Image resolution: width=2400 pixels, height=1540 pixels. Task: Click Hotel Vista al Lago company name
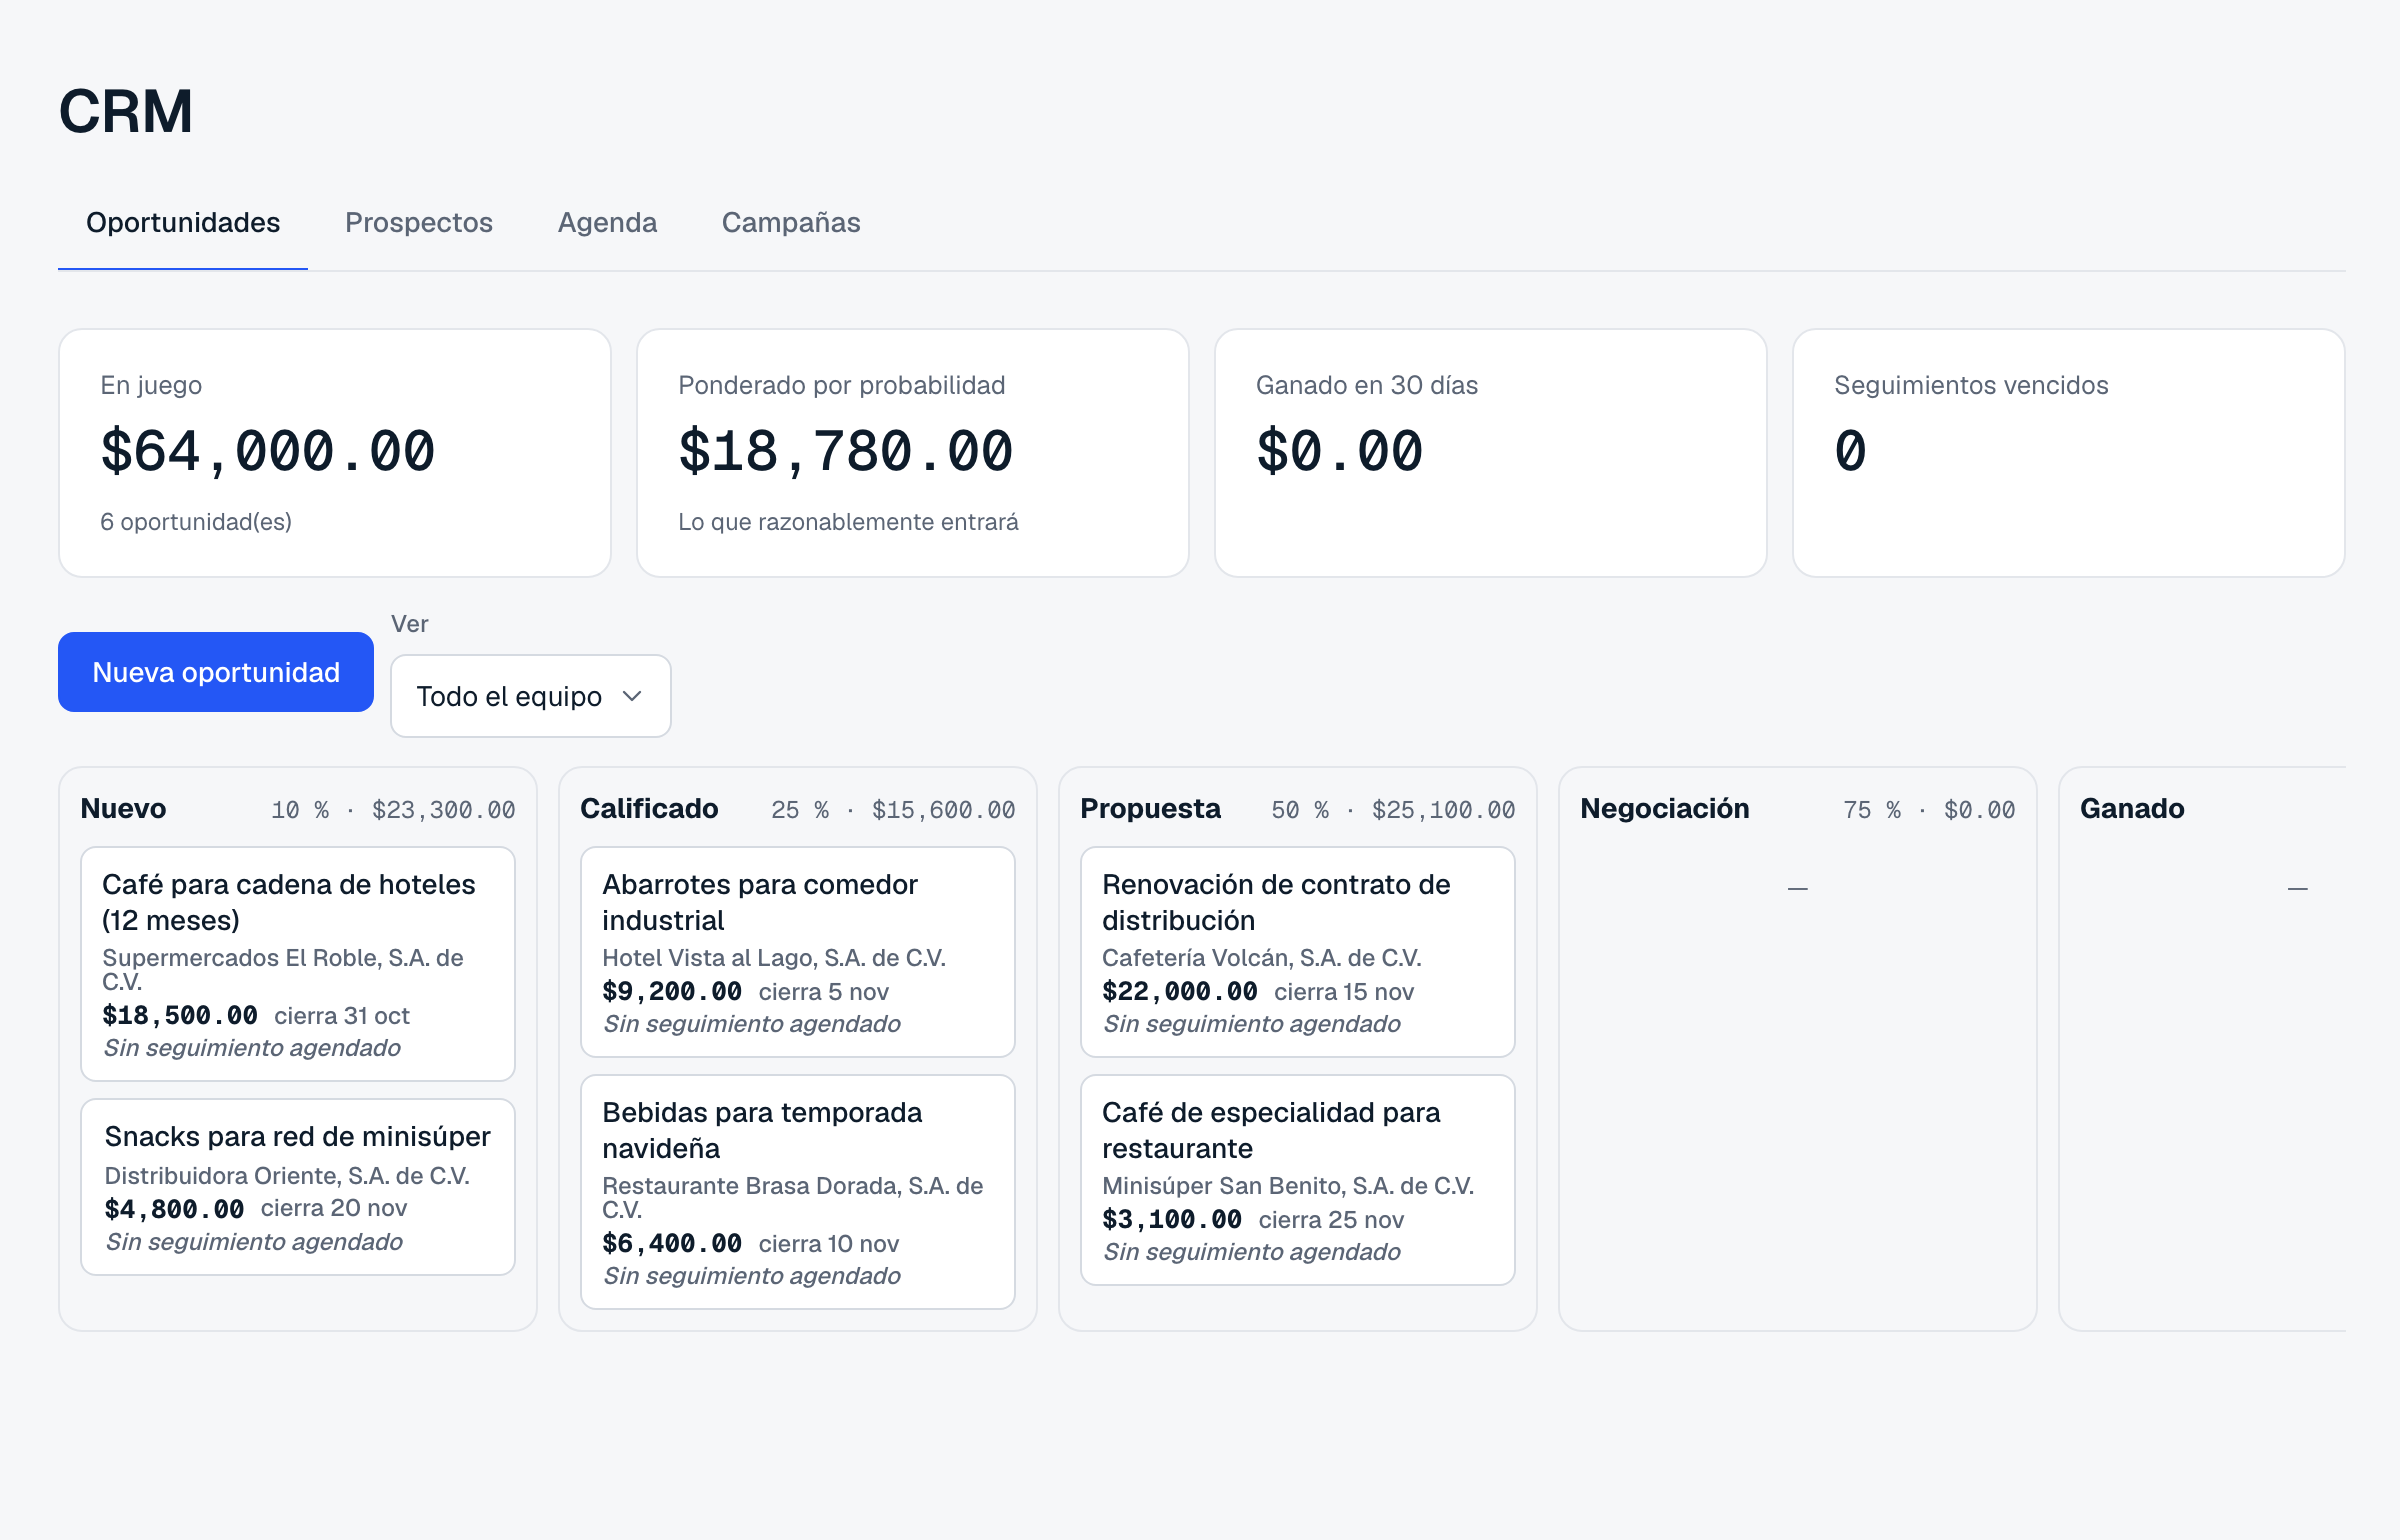(774, 958)
